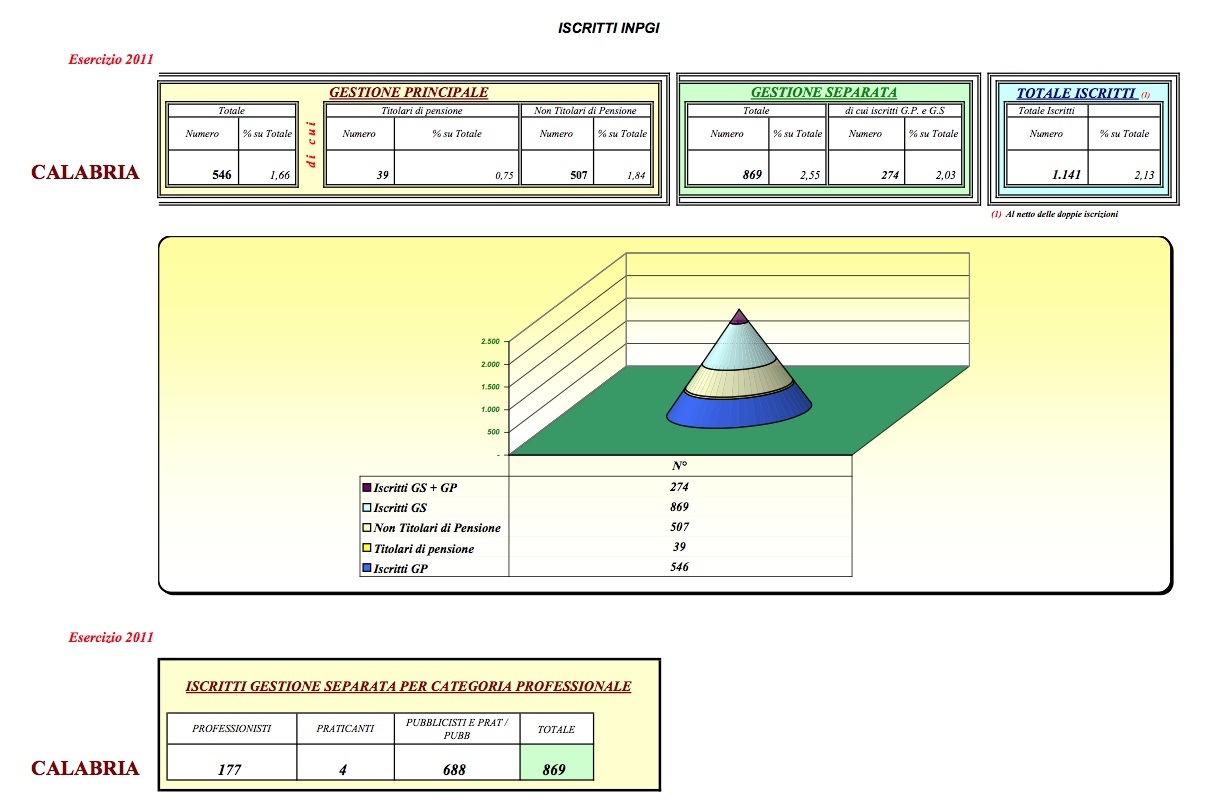
Task: Click the 'ISCRITTI GESTIONE SEPARATA PER CATEGORIA PROFESSIONALE' heading
Action: point(409,686)
